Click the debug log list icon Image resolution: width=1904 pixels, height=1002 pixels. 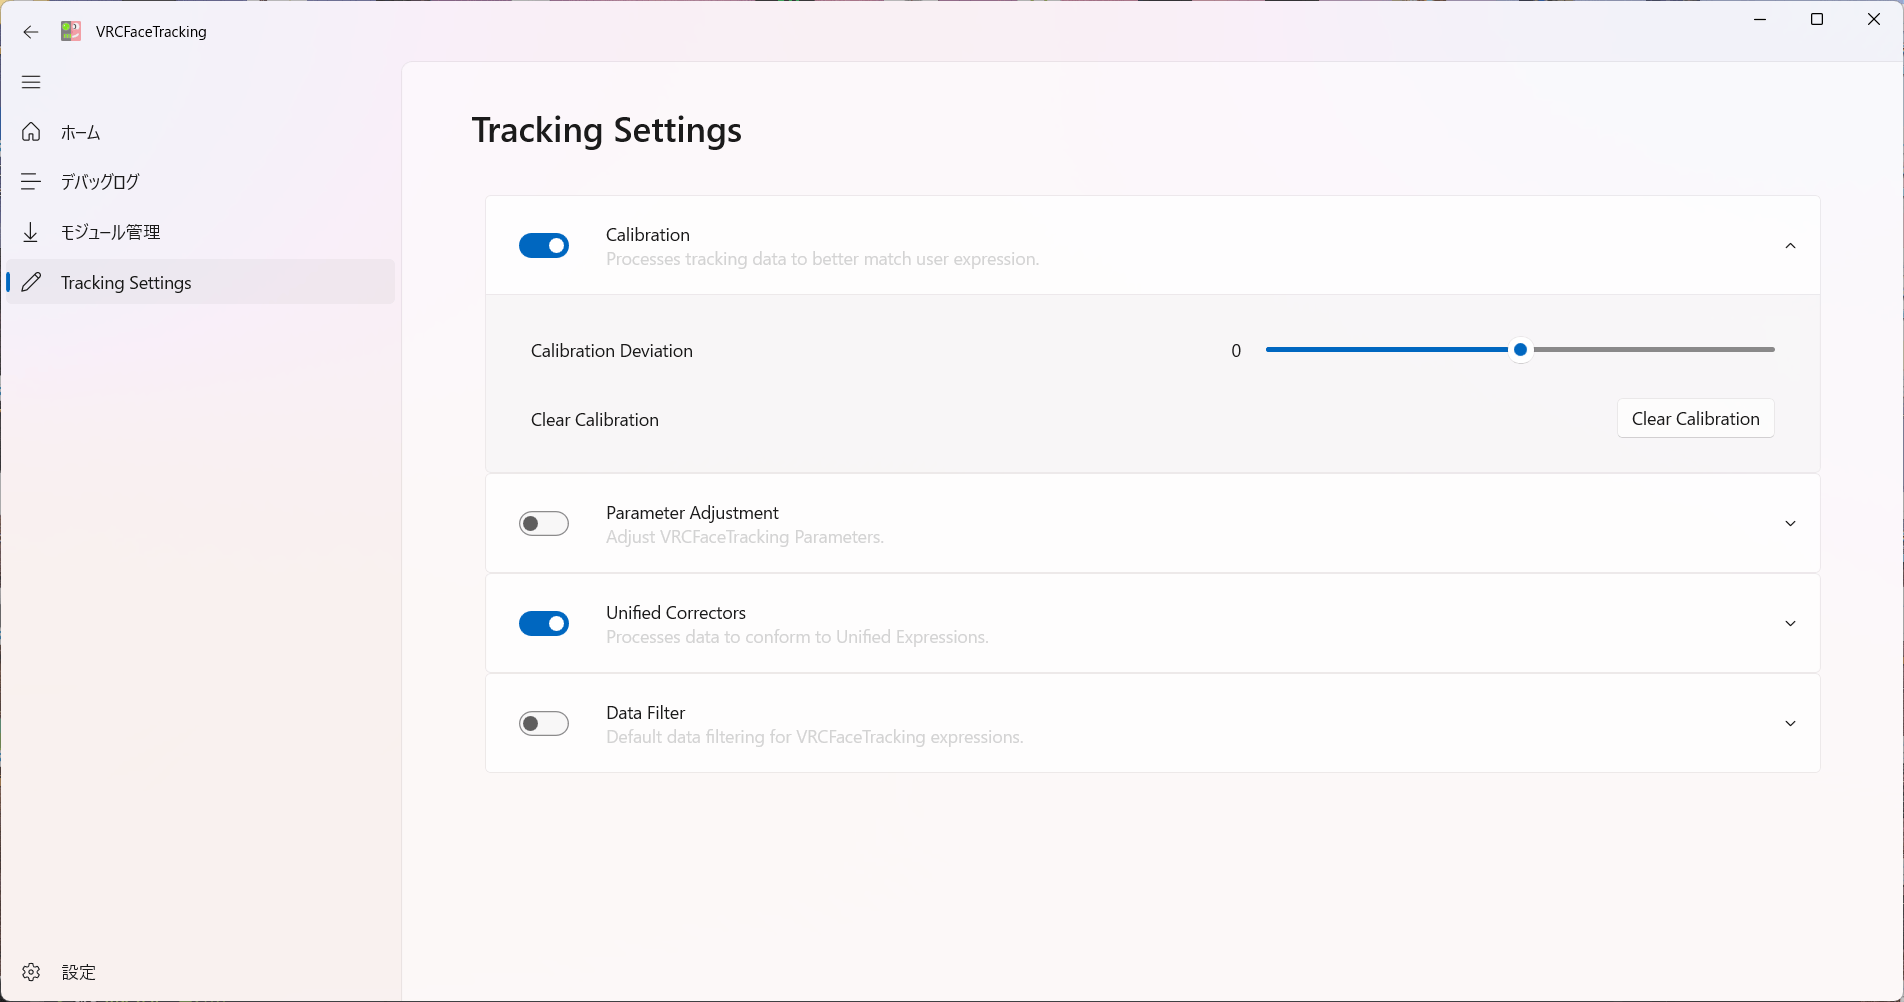point(31,182)
